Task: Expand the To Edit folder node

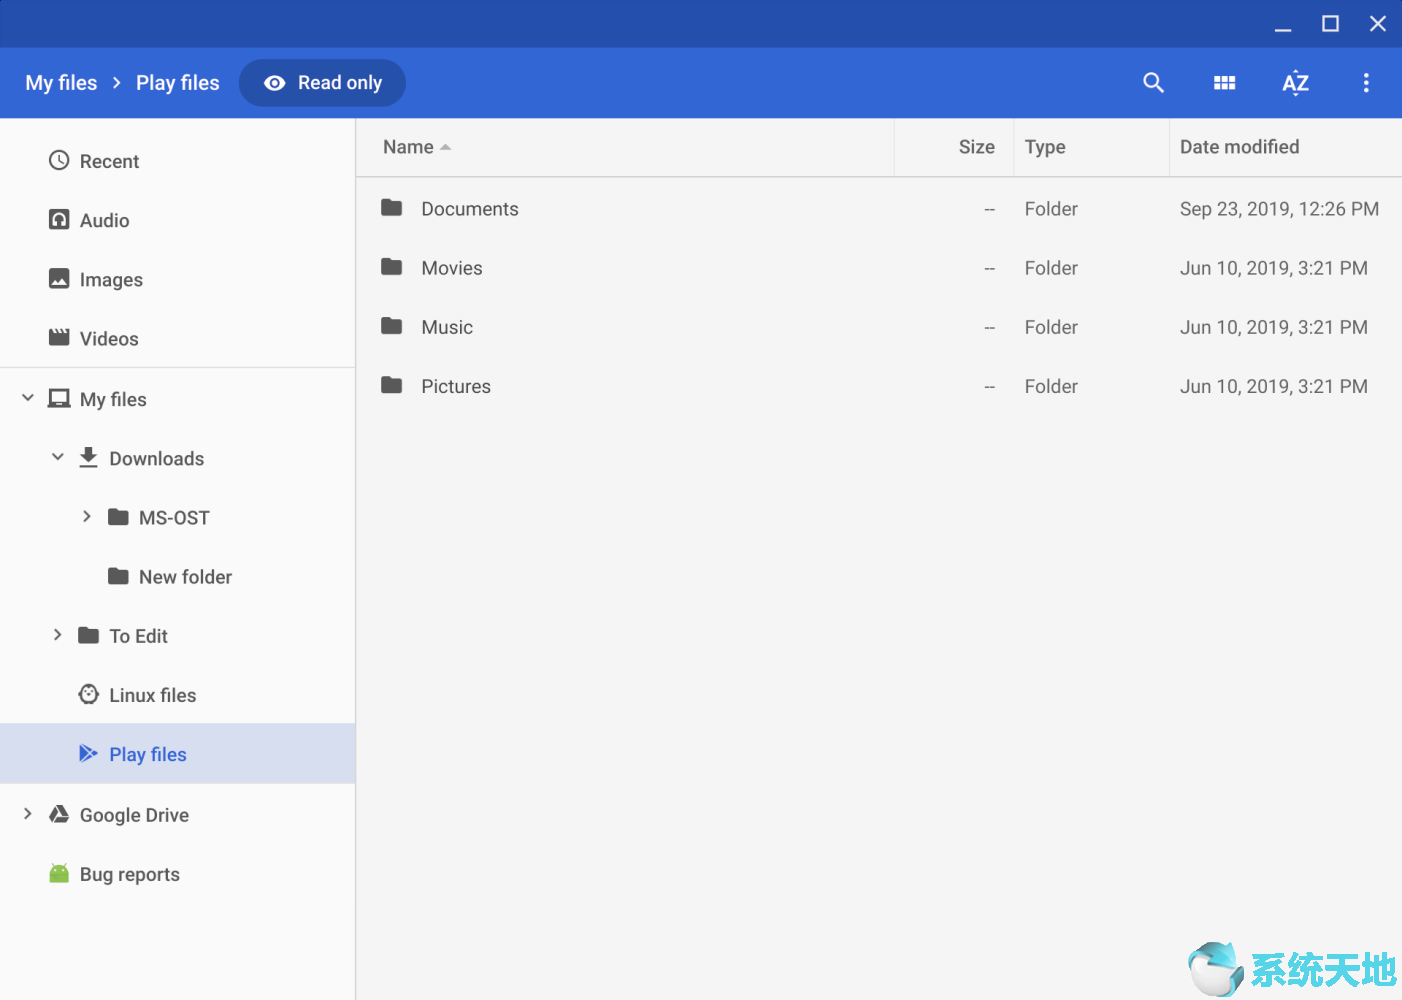Action: click(x=57, y=634)
